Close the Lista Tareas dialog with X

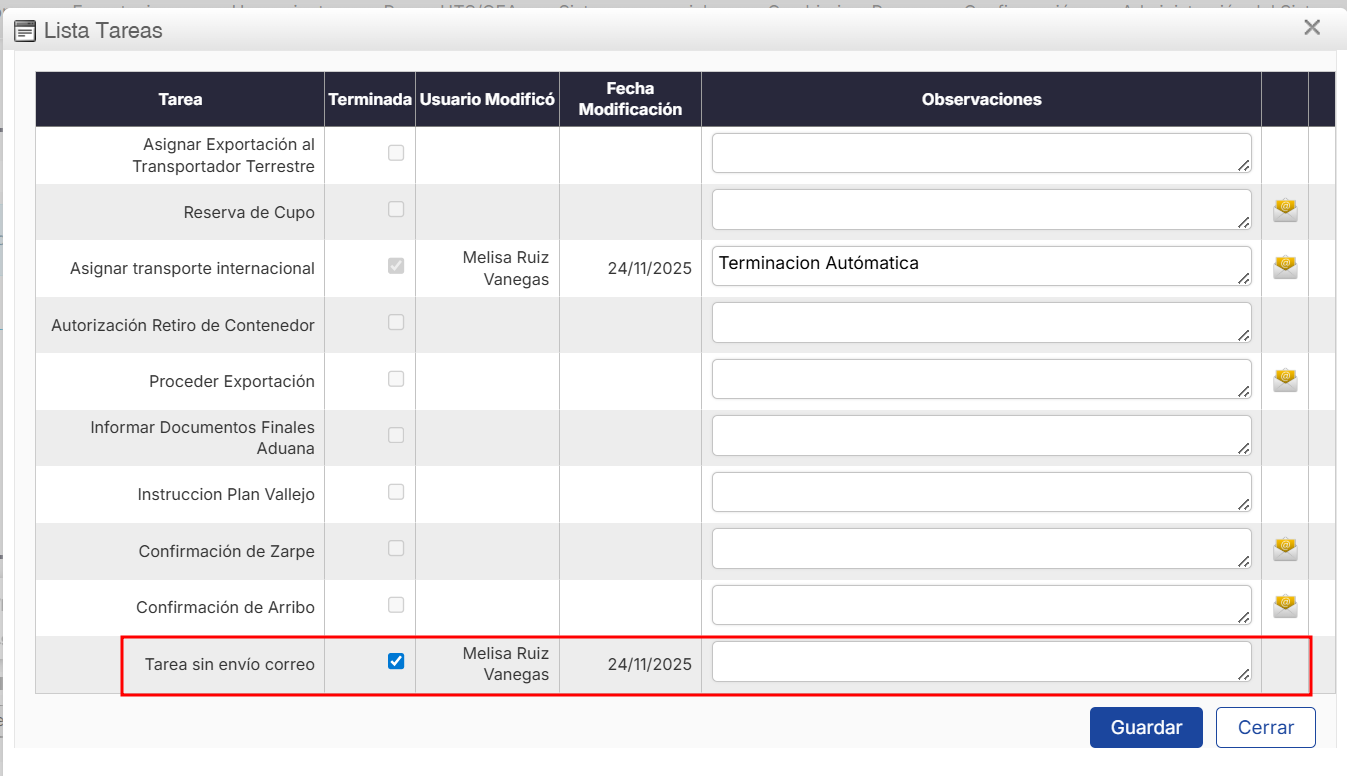1312,28
